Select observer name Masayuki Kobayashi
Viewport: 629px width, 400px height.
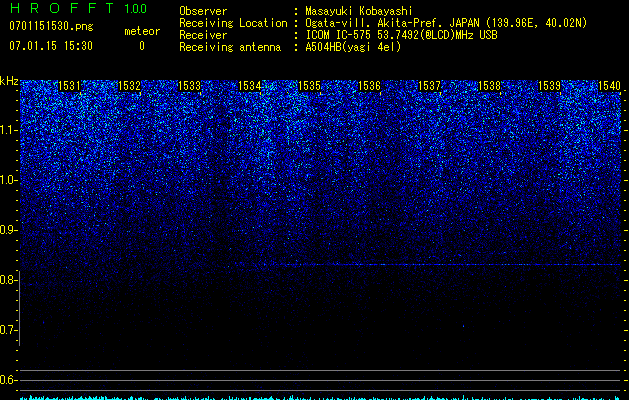(x=359, y=11)
